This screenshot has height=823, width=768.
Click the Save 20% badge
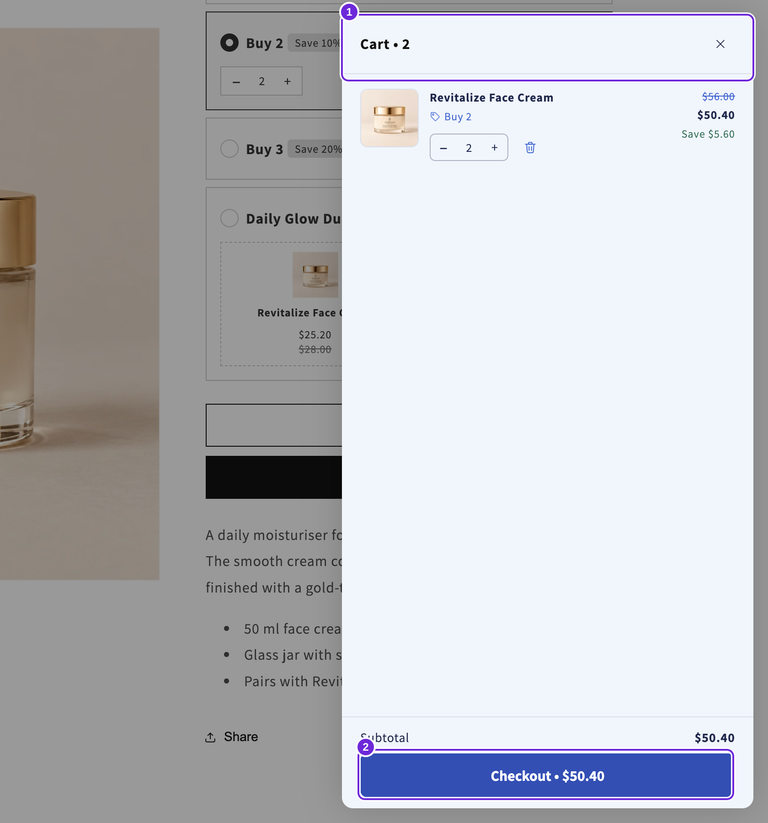coord(315,149)
